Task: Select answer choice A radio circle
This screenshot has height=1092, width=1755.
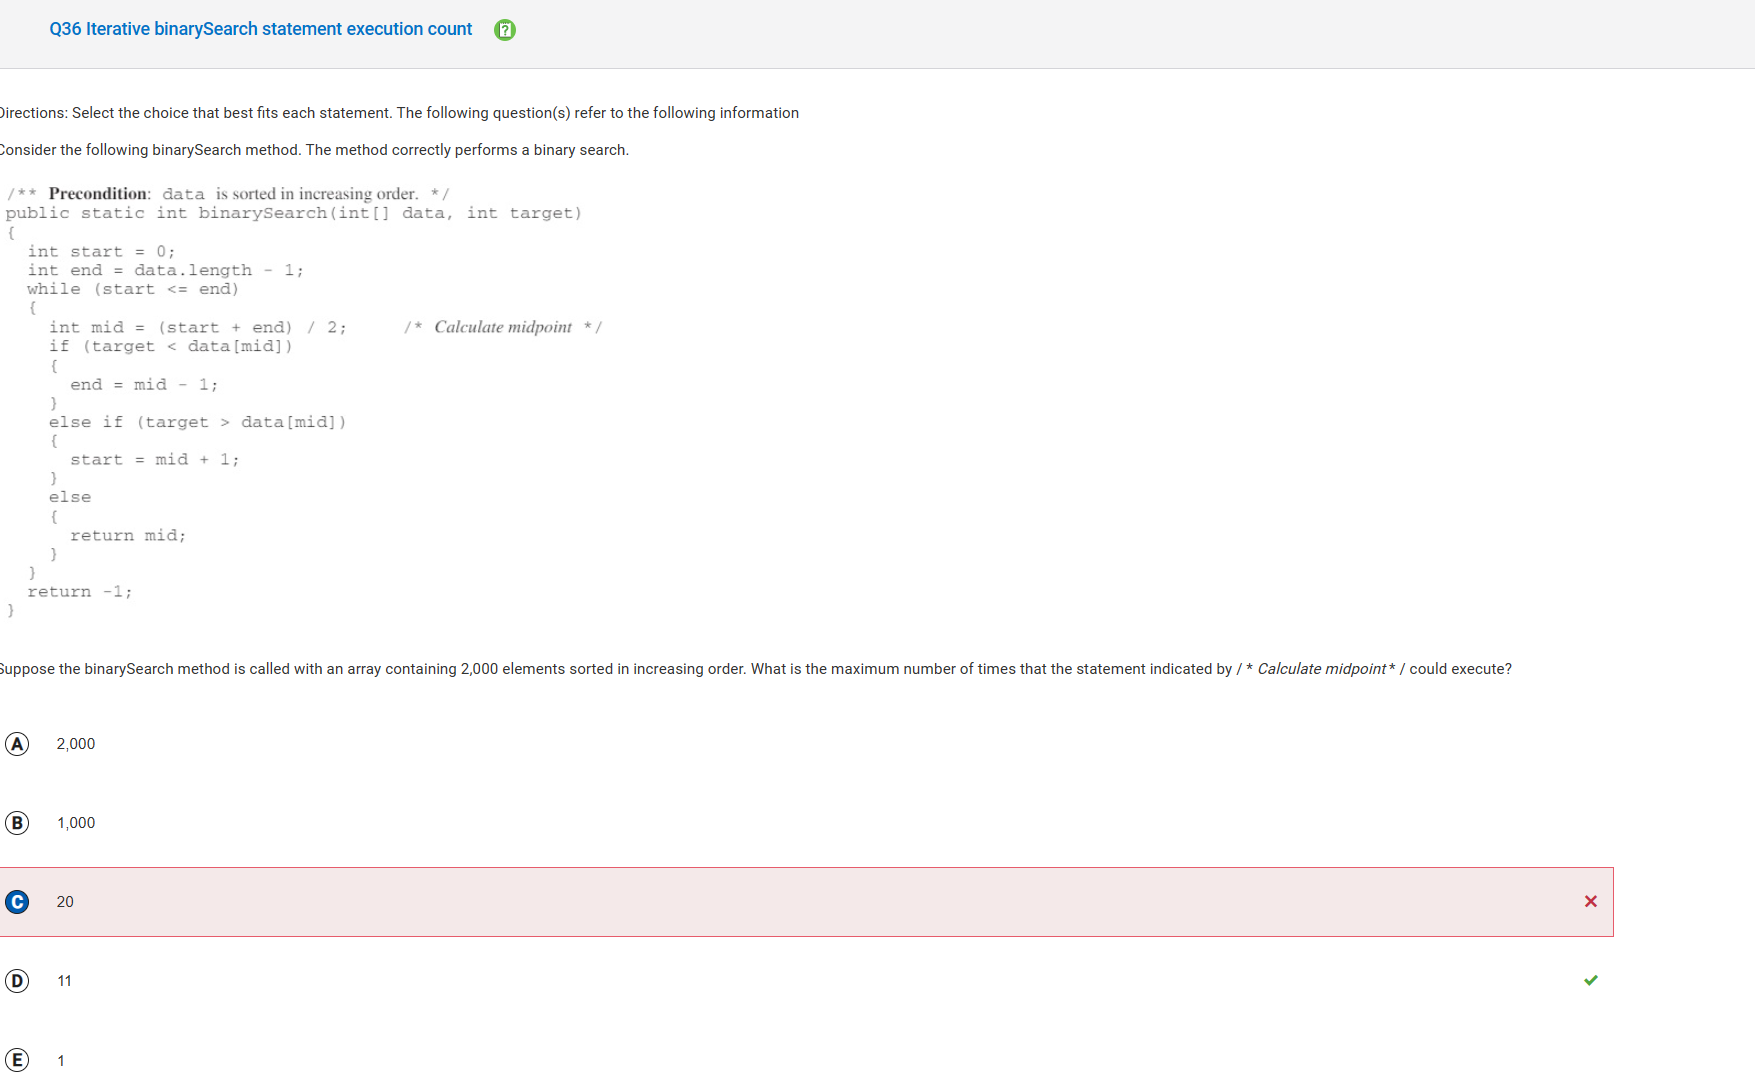Action: (17, 744)
